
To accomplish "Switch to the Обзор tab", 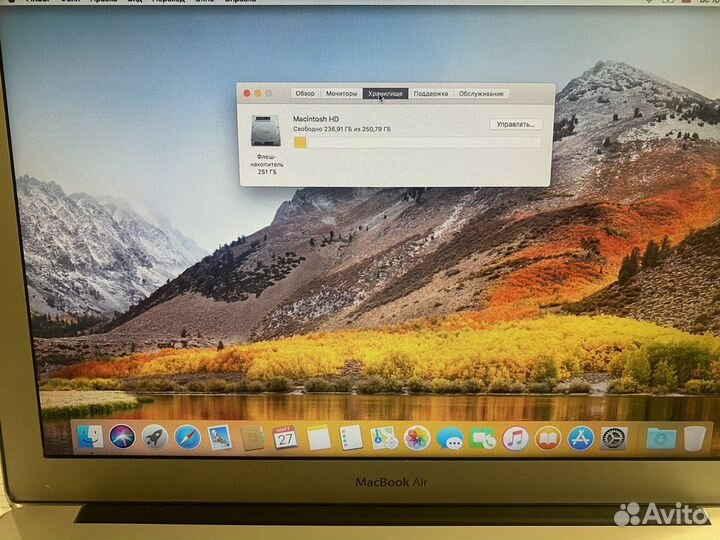I will point(305,93).
